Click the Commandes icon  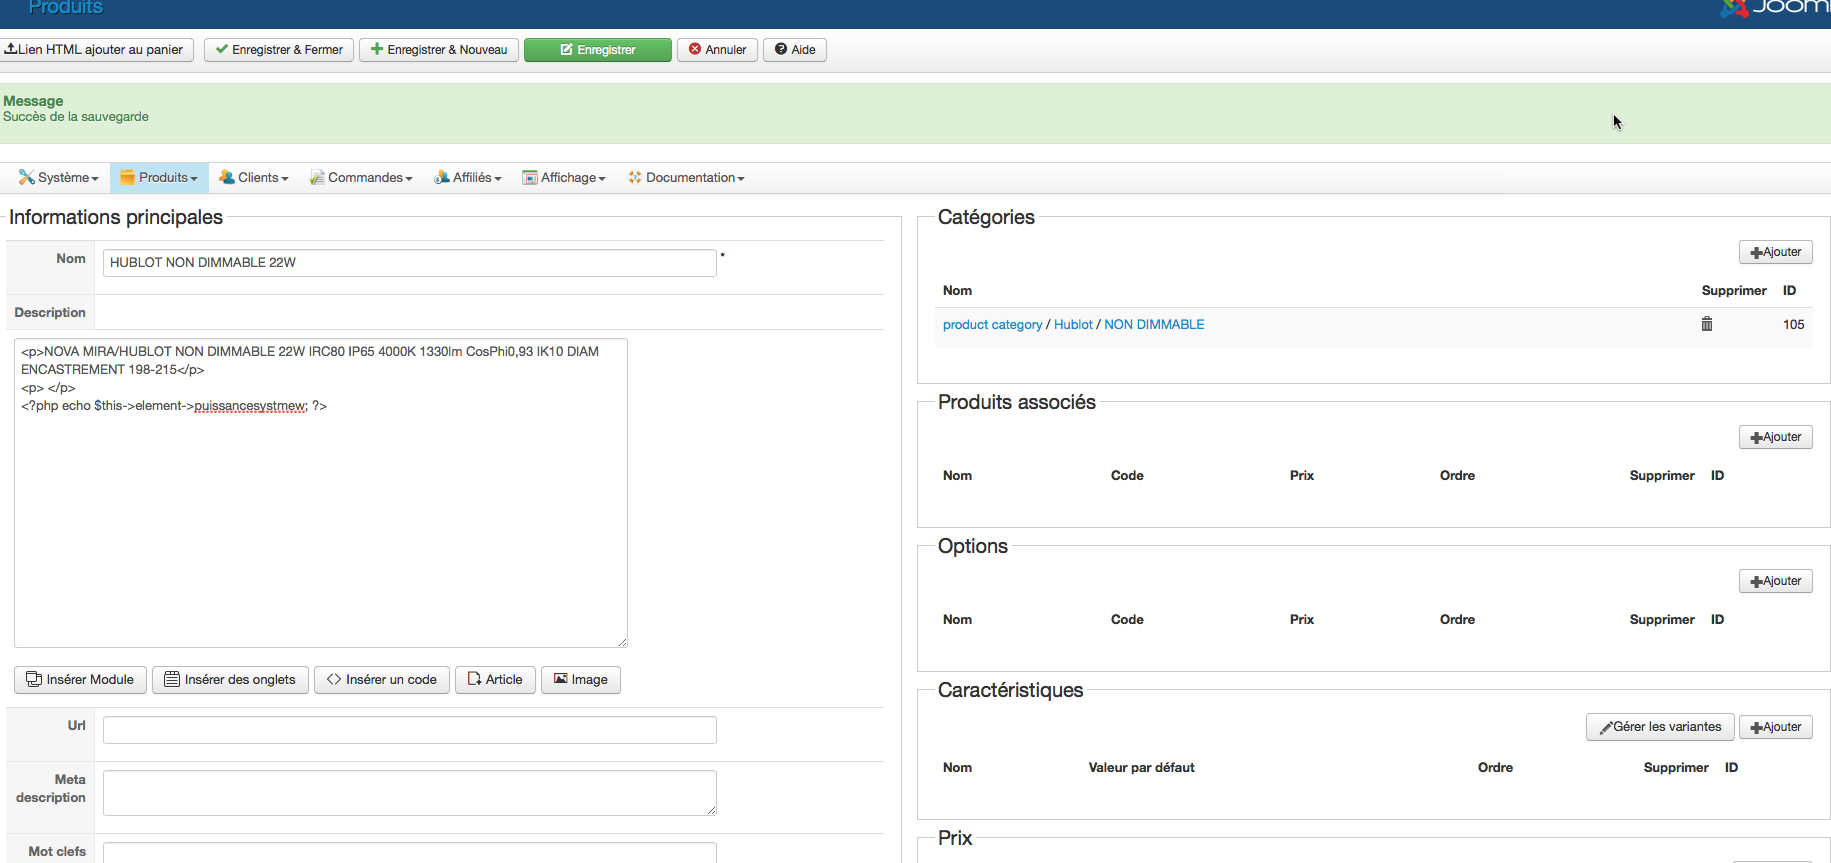pyautogui.click(x=317, y=177)
